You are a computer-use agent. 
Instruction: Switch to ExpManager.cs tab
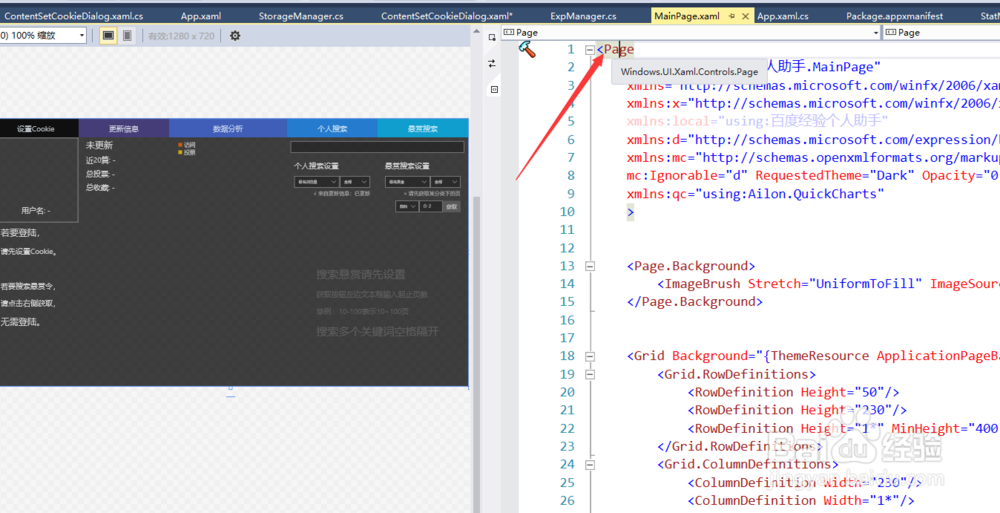point(583,17)
